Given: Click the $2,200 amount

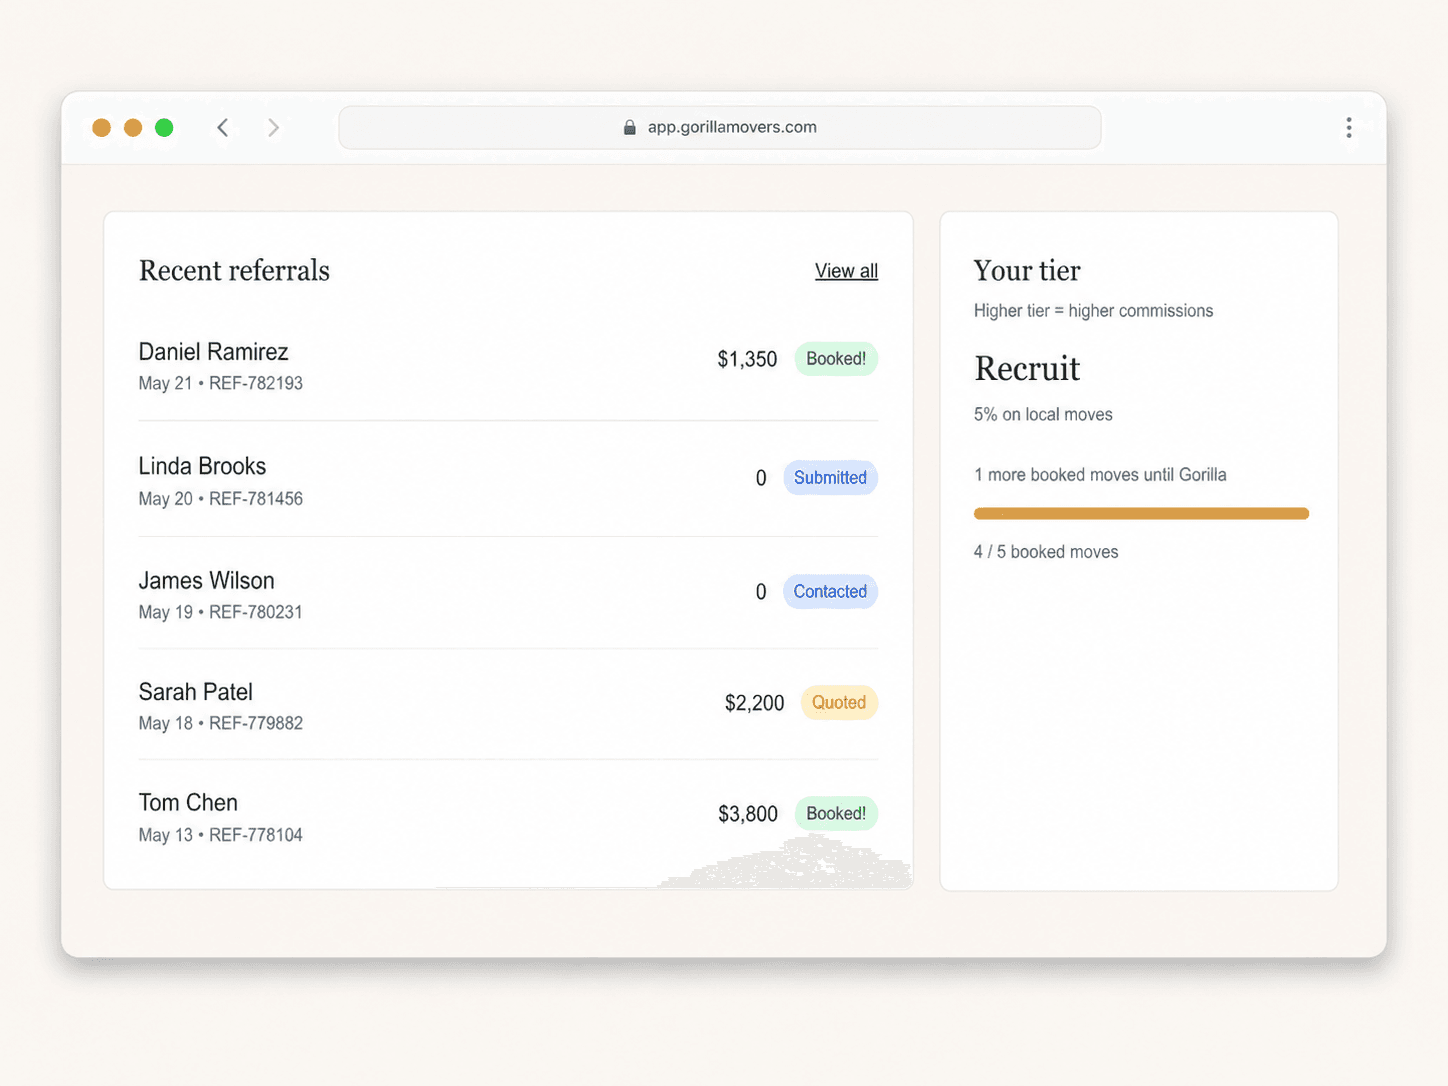Looking at the screenshot, I should click(754, 703).
